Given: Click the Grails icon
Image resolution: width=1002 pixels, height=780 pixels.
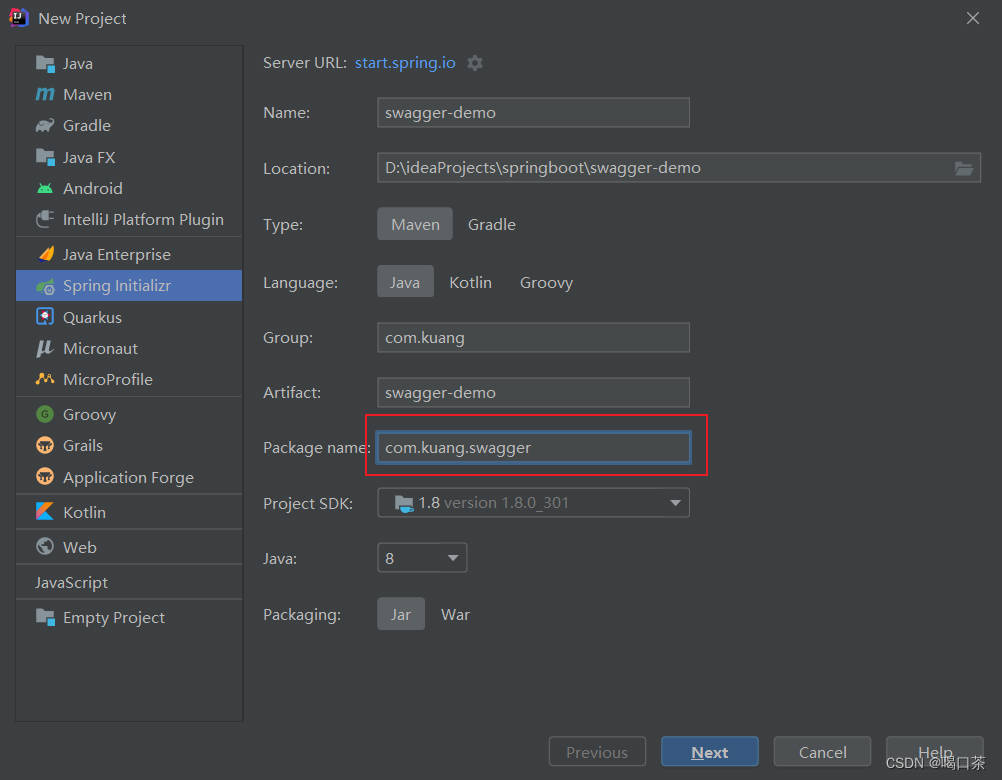Looking at the screenshot, I should point(45,445).
